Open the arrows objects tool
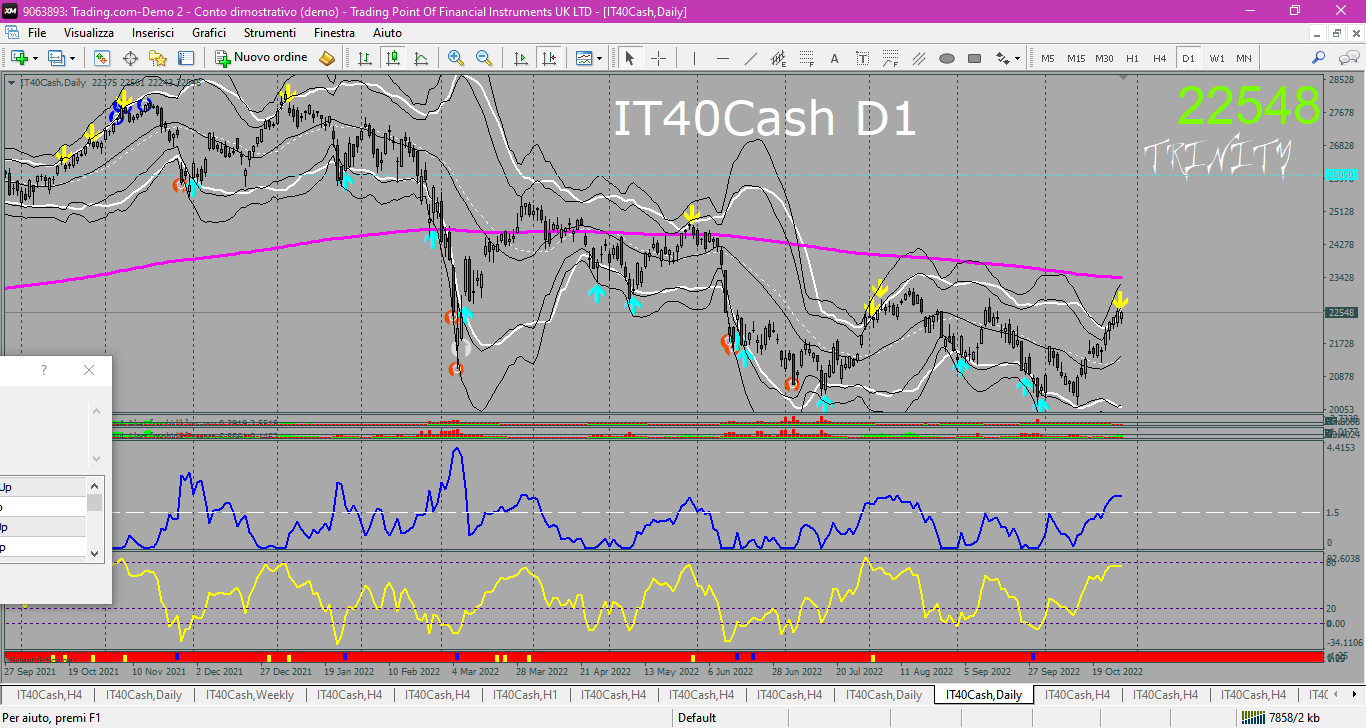The height and width of the screenshot is (728, 1366). pos(1002,58)
